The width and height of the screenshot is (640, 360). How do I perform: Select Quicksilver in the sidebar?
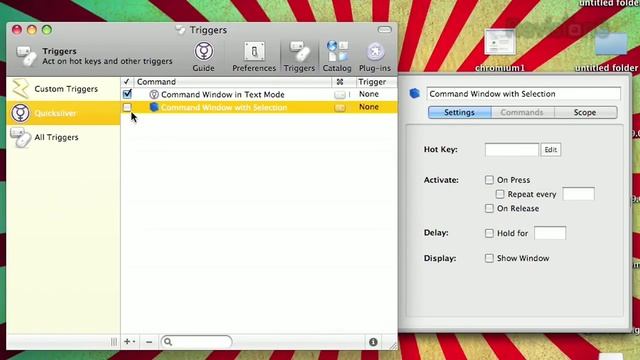pos(63,113)
